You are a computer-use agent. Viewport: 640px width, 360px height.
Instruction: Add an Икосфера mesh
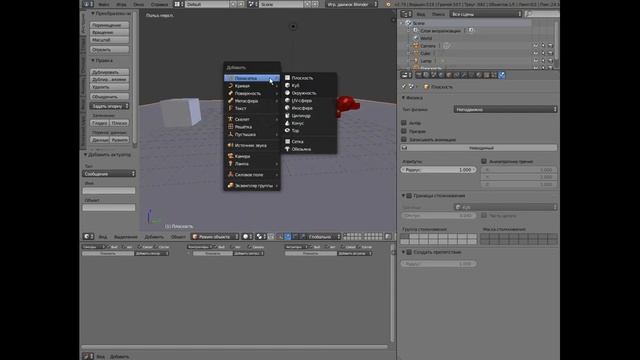(x=310, y=108)
